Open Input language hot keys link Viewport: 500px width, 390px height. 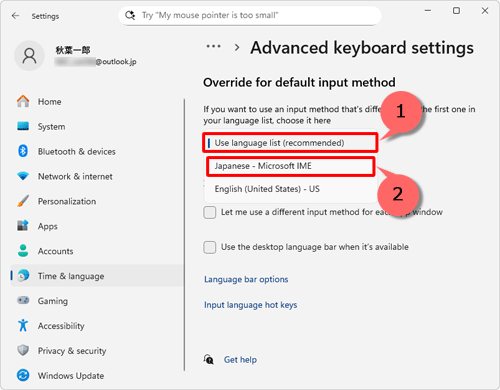point(250,305)
